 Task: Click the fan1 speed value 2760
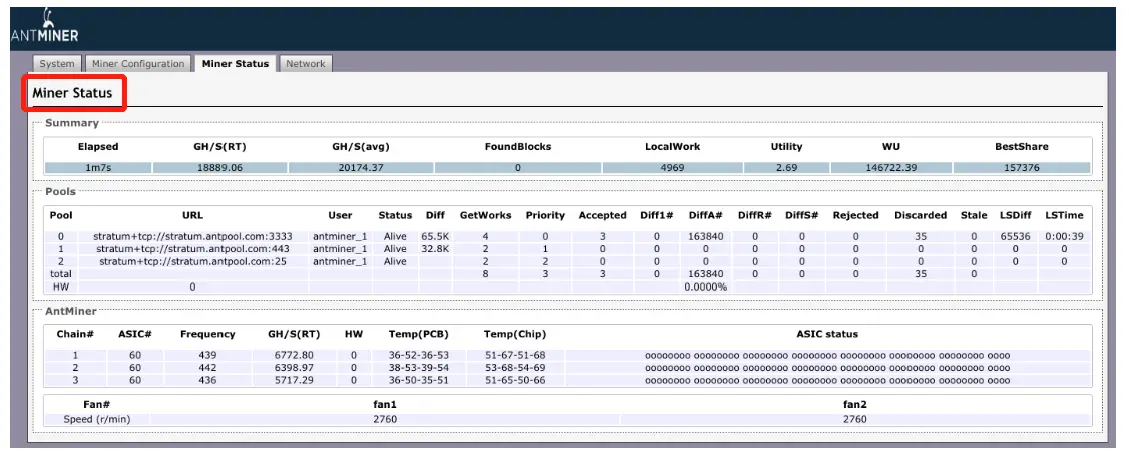pyautogui.click(x=385, y=419)
